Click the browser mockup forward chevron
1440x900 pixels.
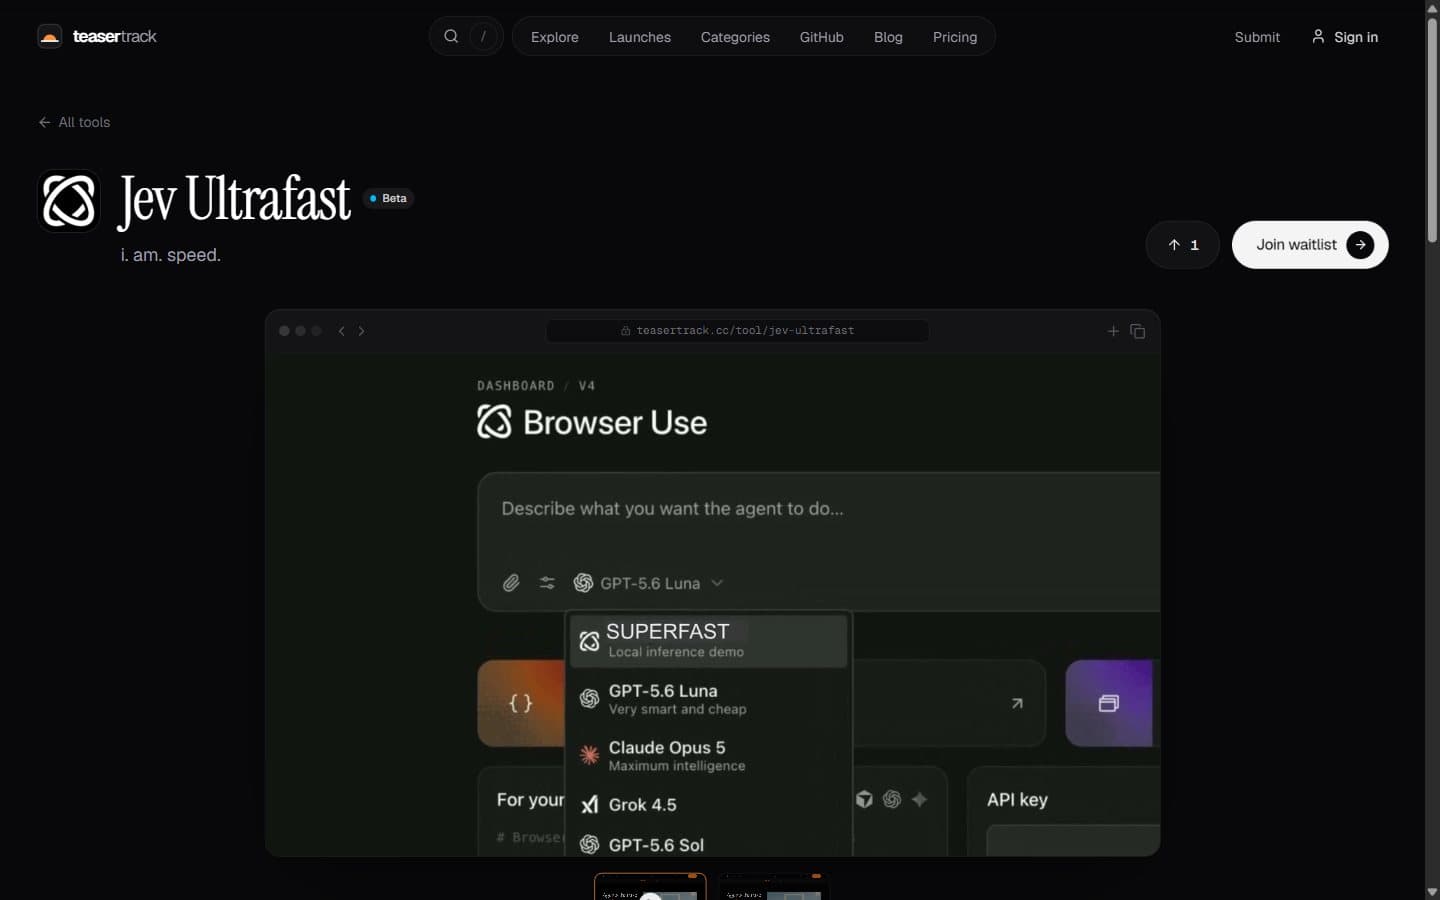(x=362, y=331)
